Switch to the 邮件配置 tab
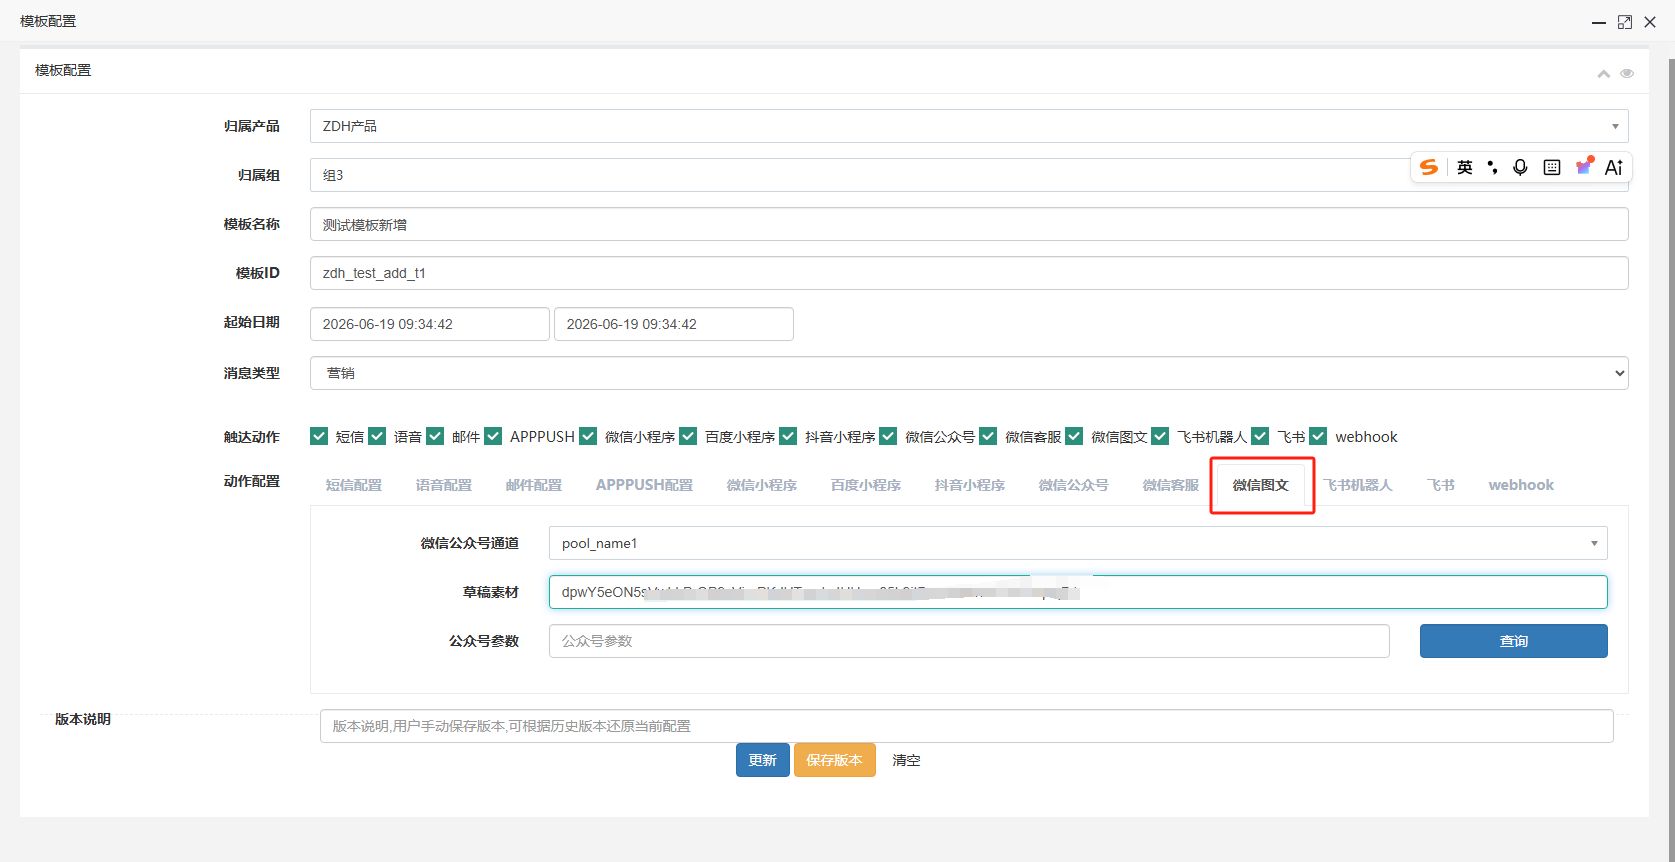Image resolution: width=1675 pixels, height=862 pixels. 534,485
